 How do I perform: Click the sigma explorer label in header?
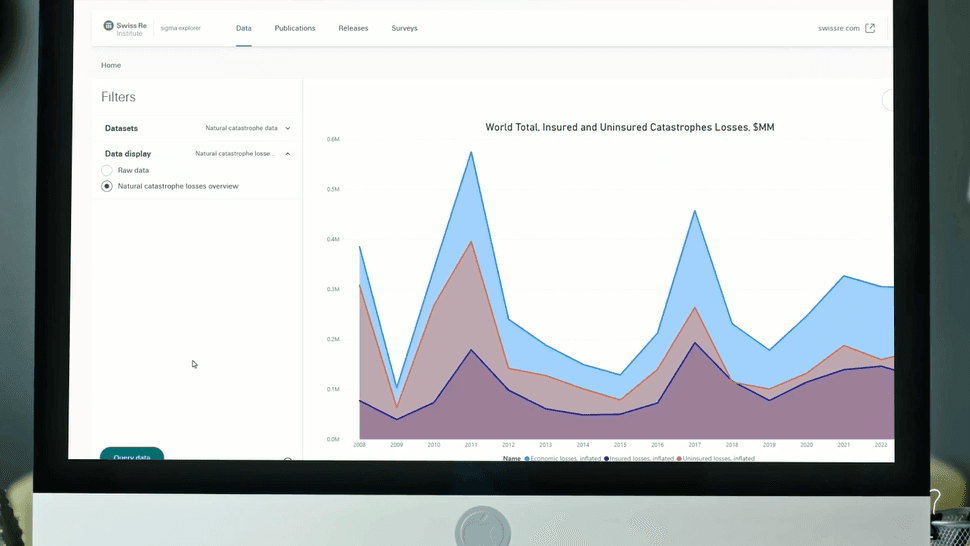(x=181, y=28)
